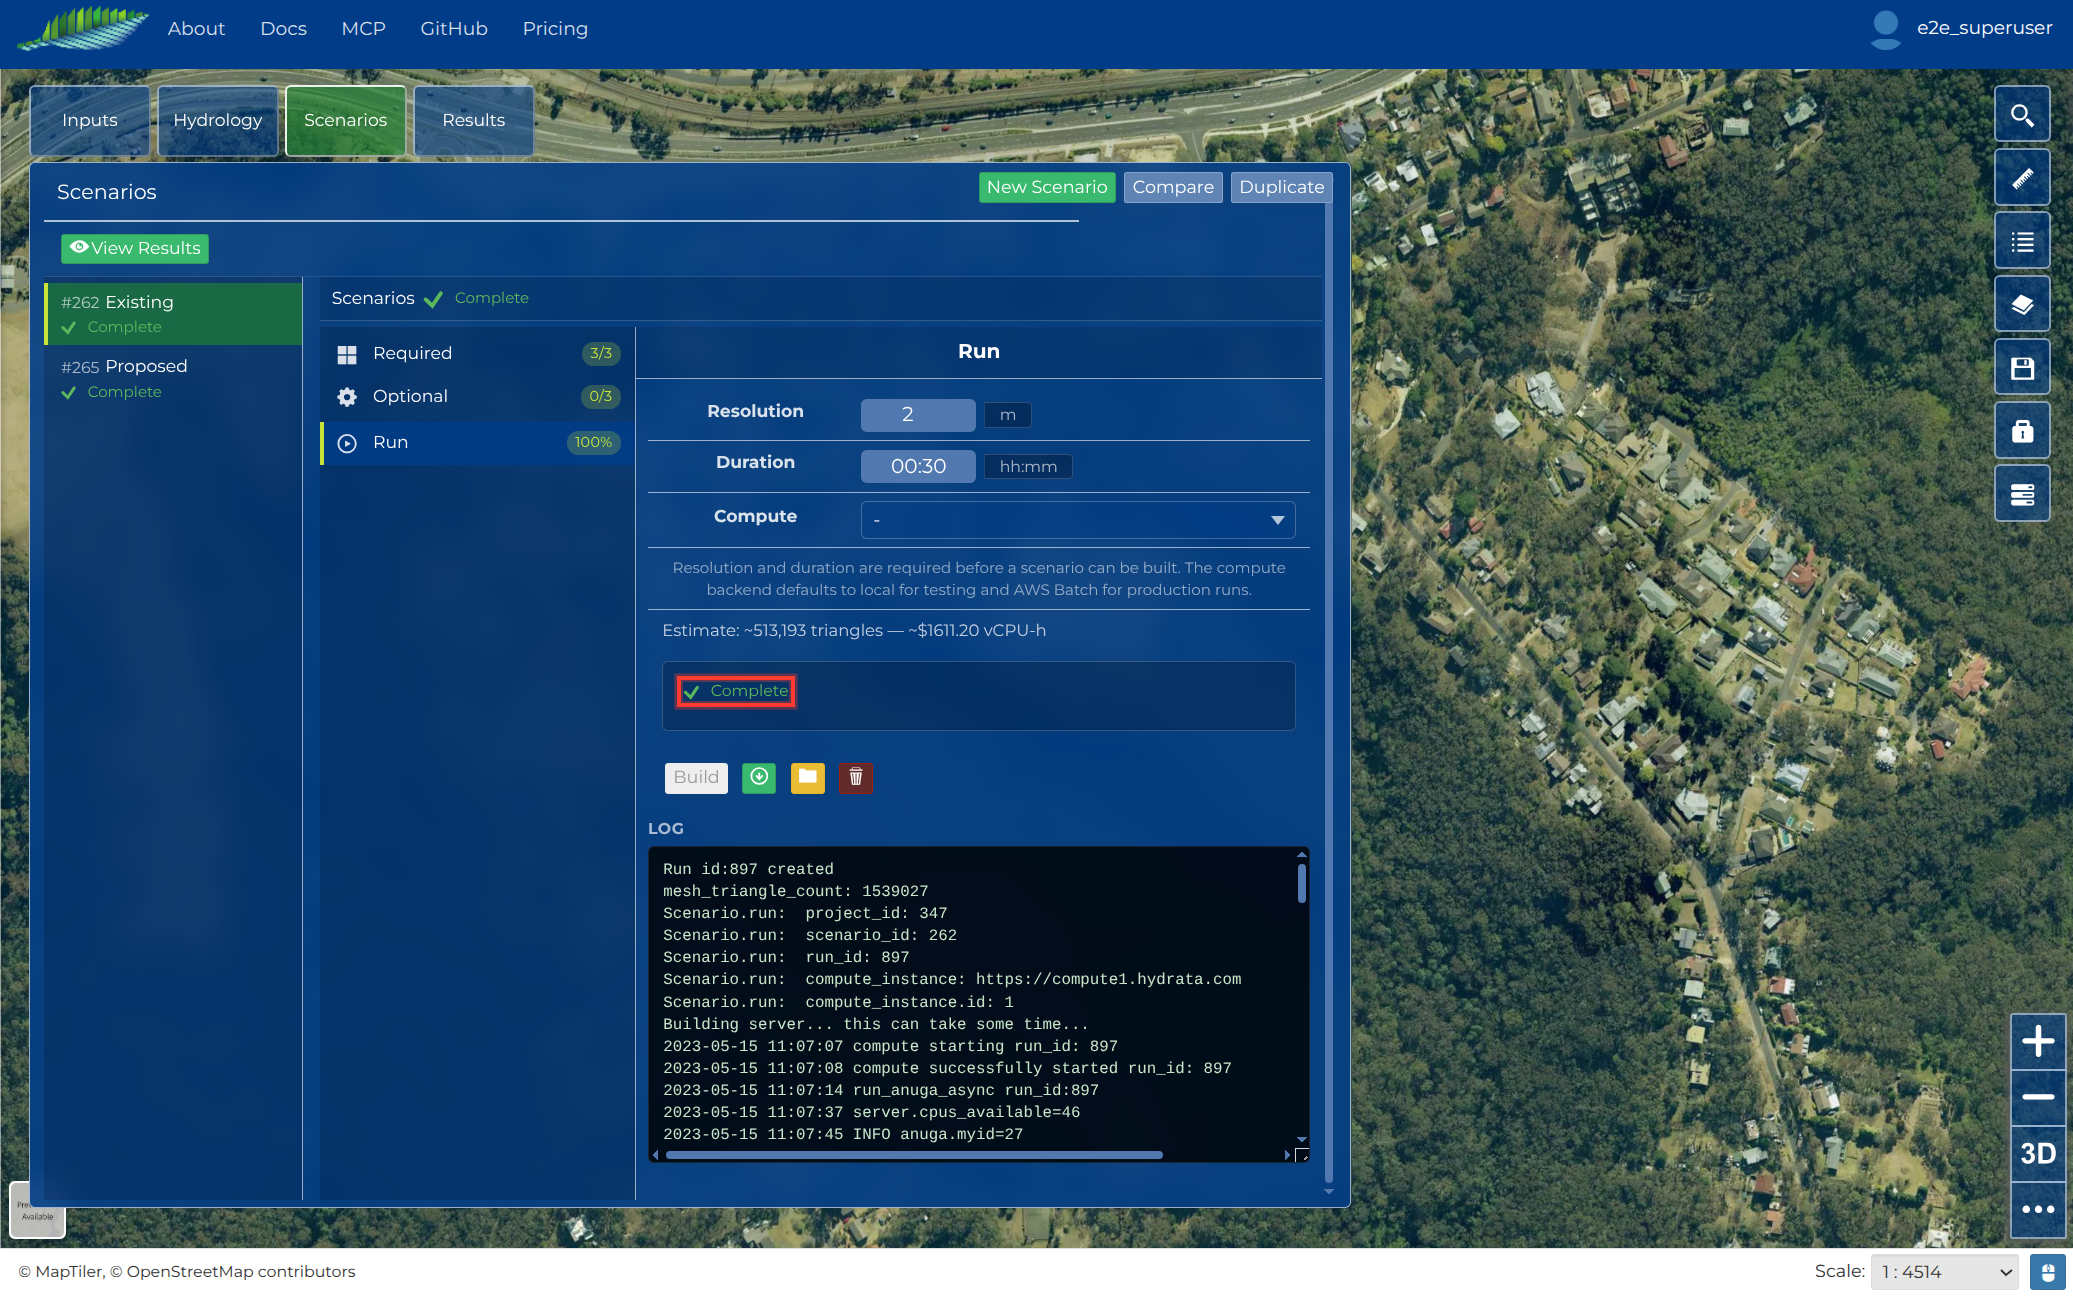2073x1297 pixels.
Task: Select the ruler measure tool
Action: [x=2022, y=178]
